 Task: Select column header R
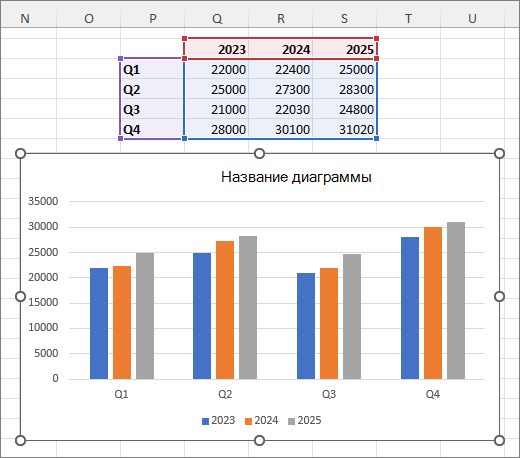[280, 19]
